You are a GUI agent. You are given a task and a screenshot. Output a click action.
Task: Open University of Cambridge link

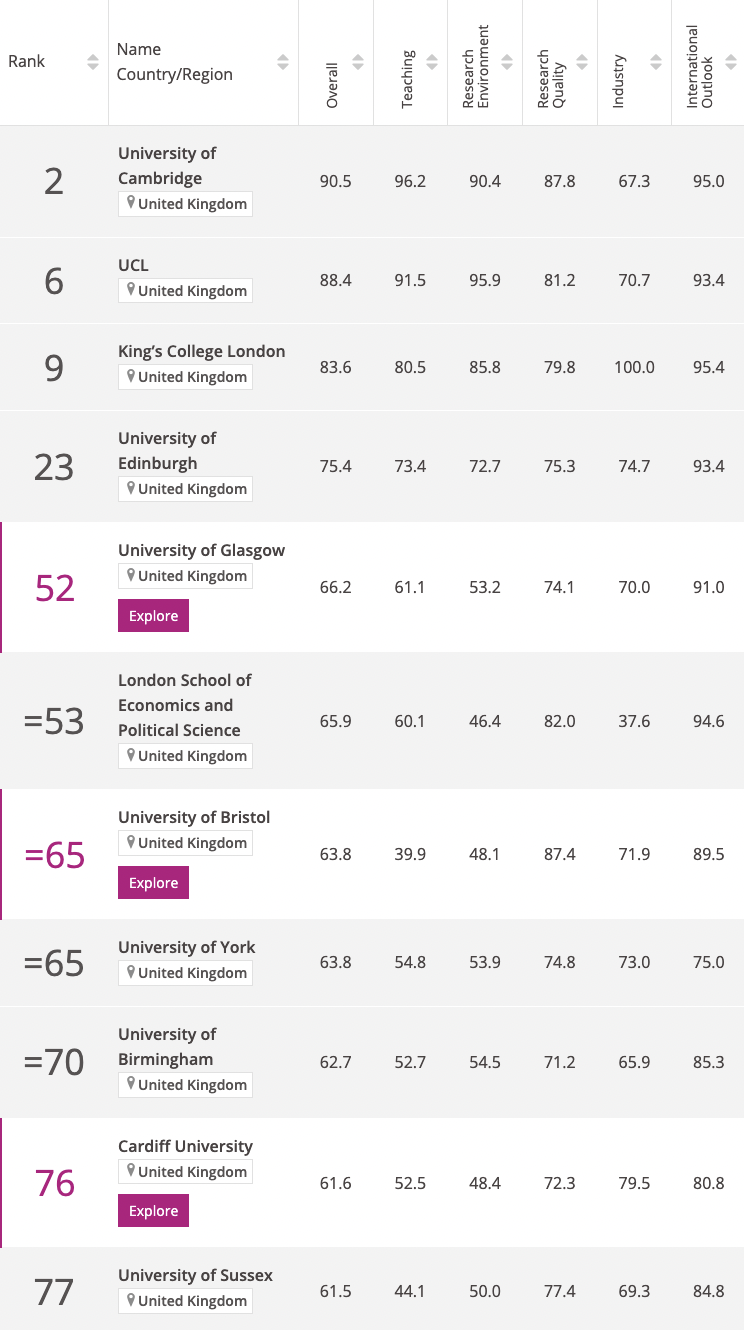167,166
